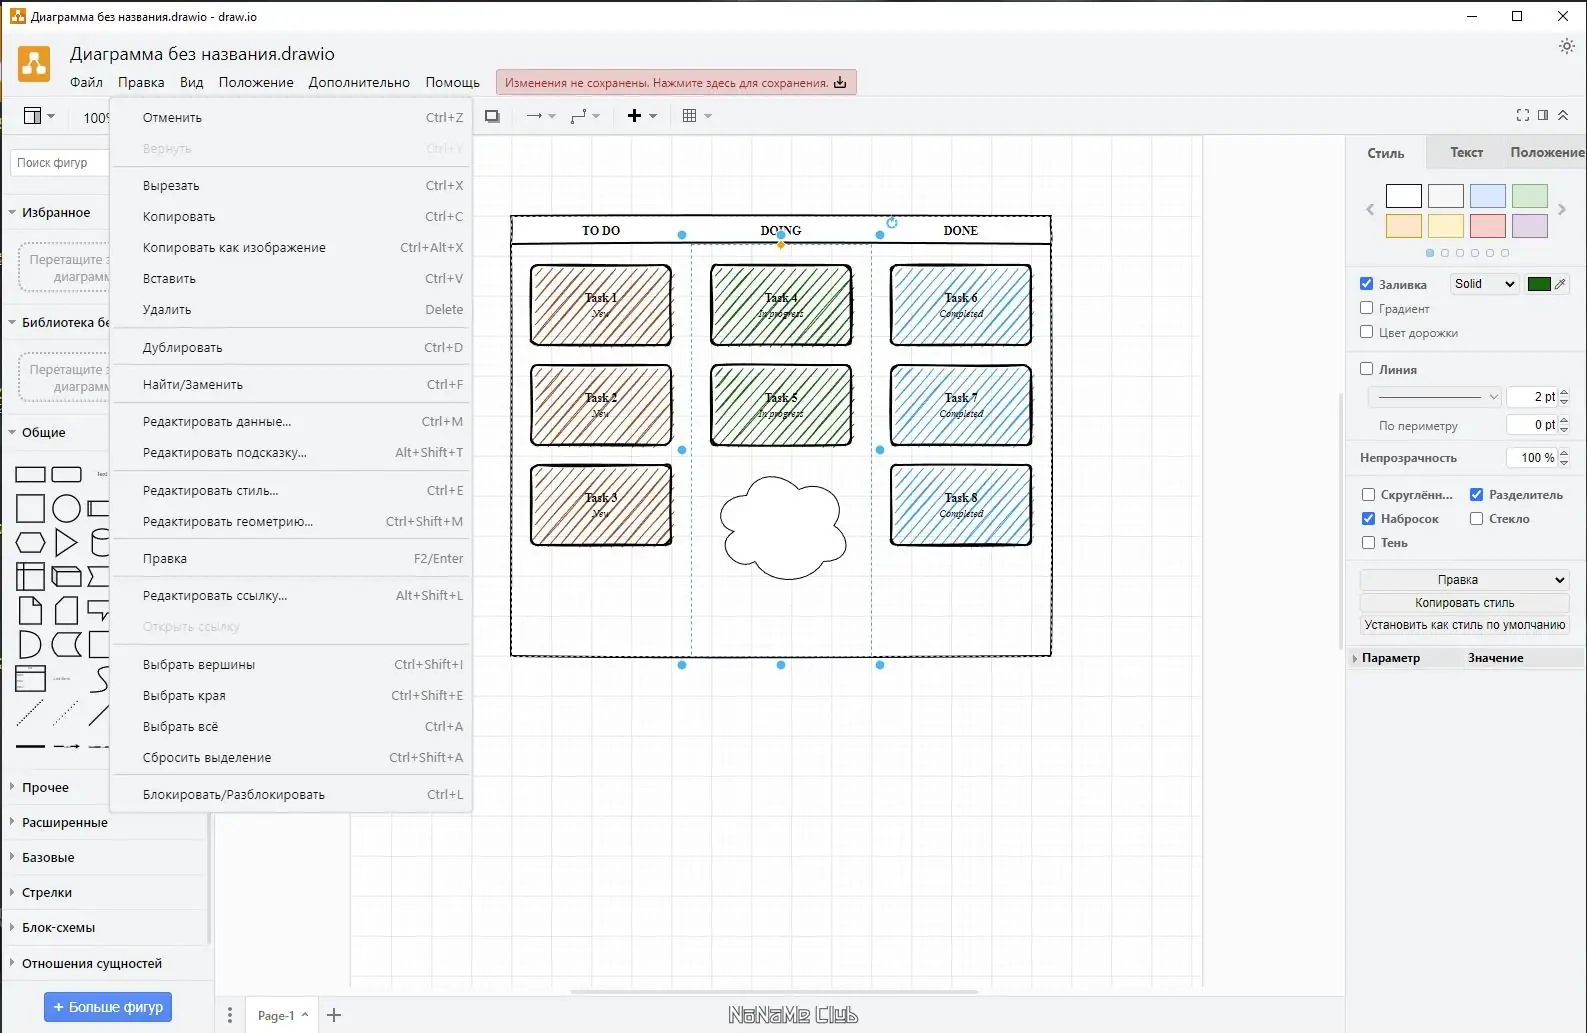1587x1033 pixels.
Task: Pick the triangle shape in palette
Action: [x=66, y=543]
